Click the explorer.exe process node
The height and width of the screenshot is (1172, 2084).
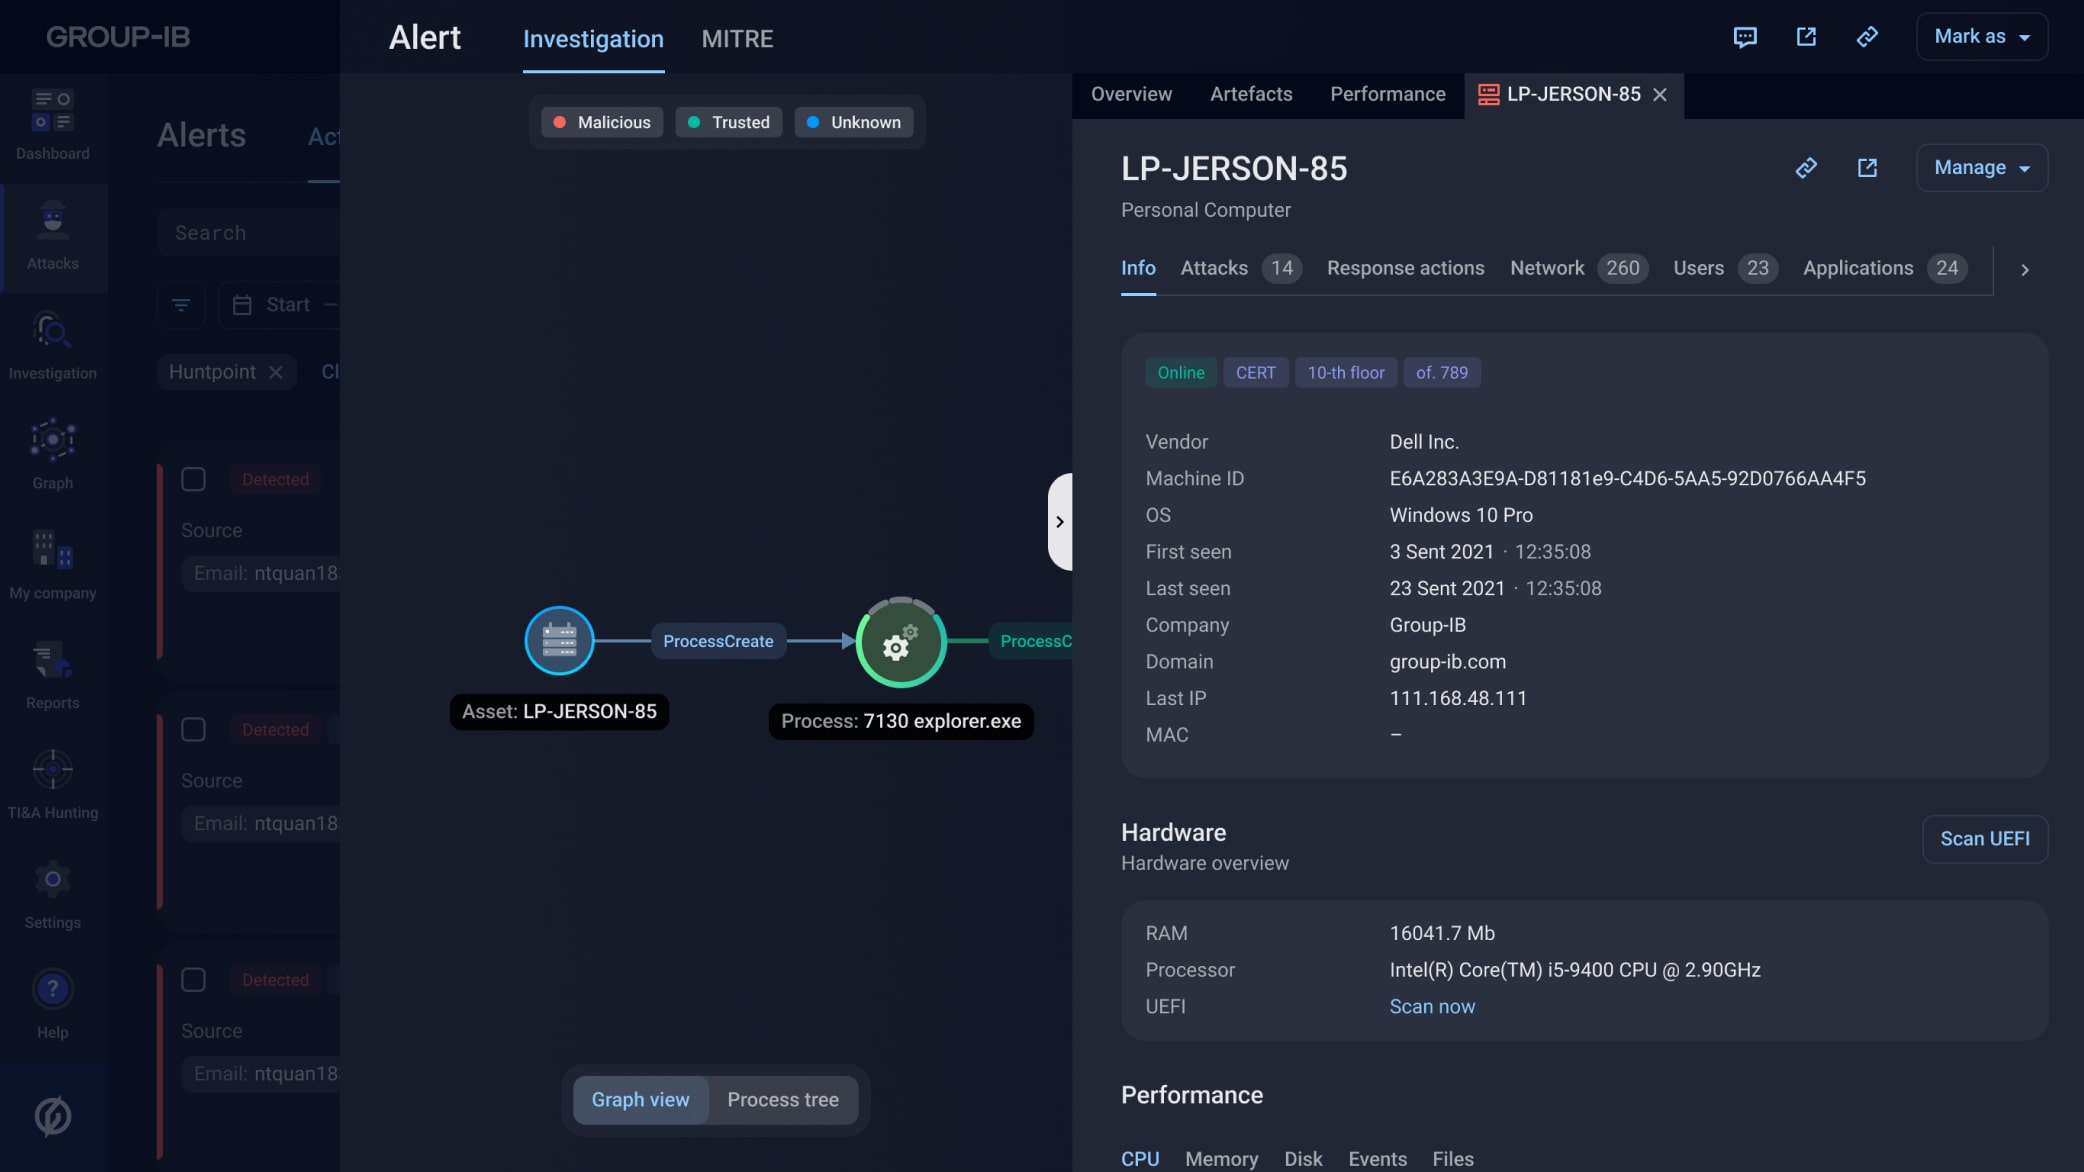(x=900, y=643)
